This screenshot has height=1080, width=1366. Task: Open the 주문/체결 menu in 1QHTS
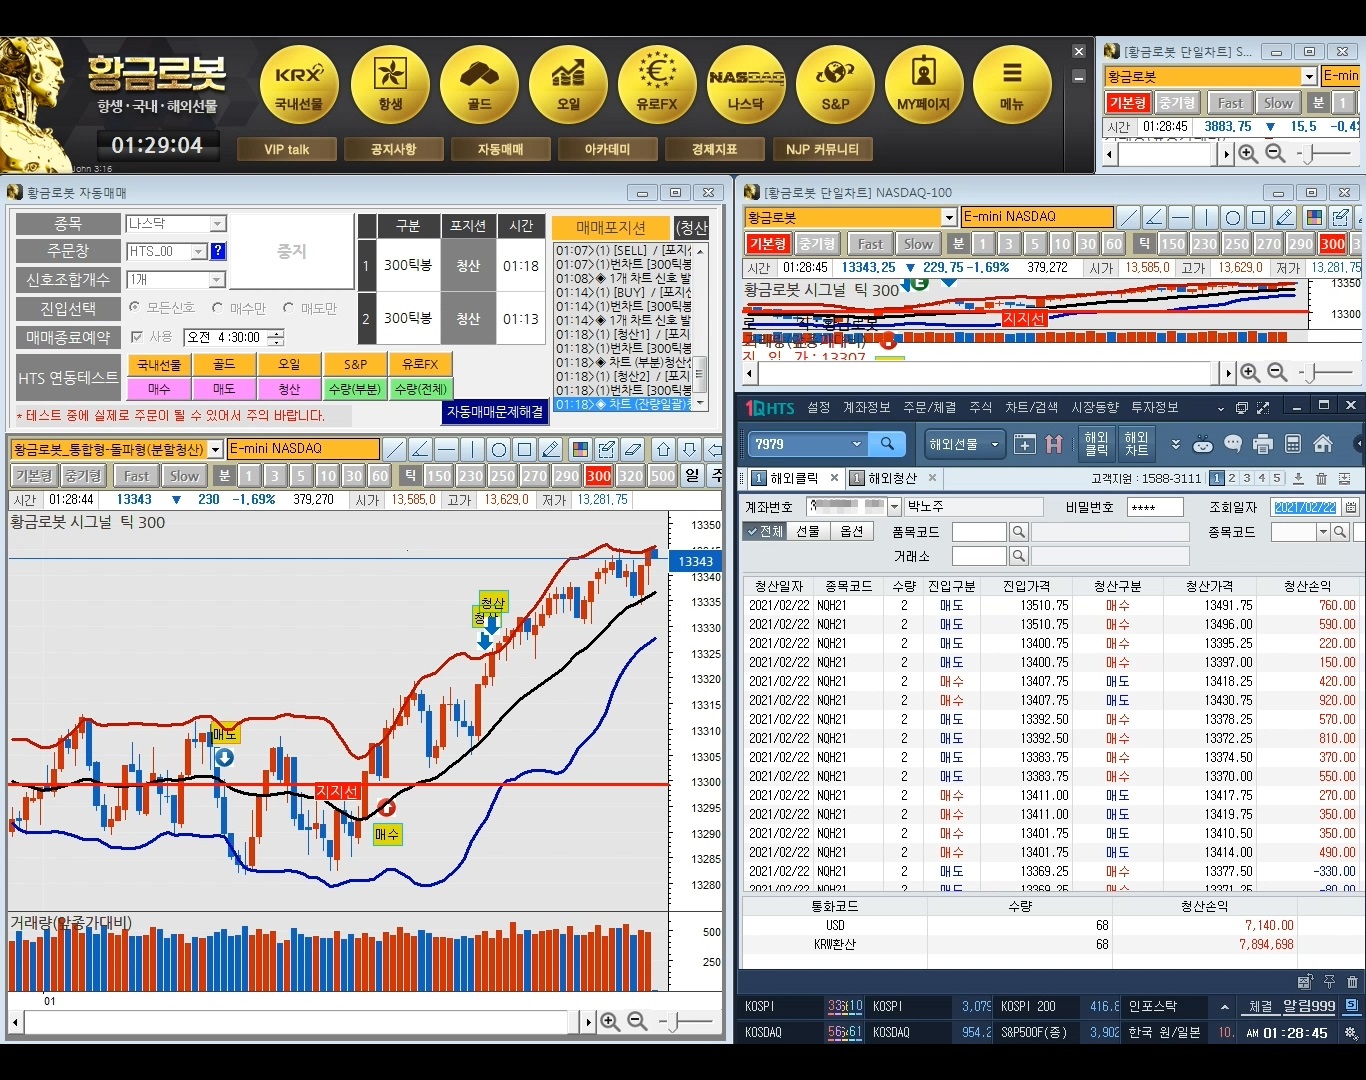[x=929, y=407]
